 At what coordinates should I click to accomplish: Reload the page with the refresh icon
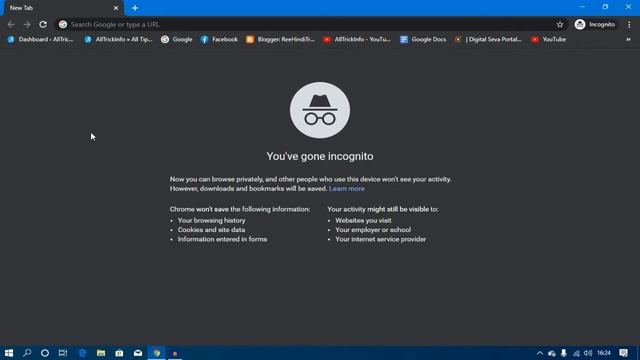[43, 24]
